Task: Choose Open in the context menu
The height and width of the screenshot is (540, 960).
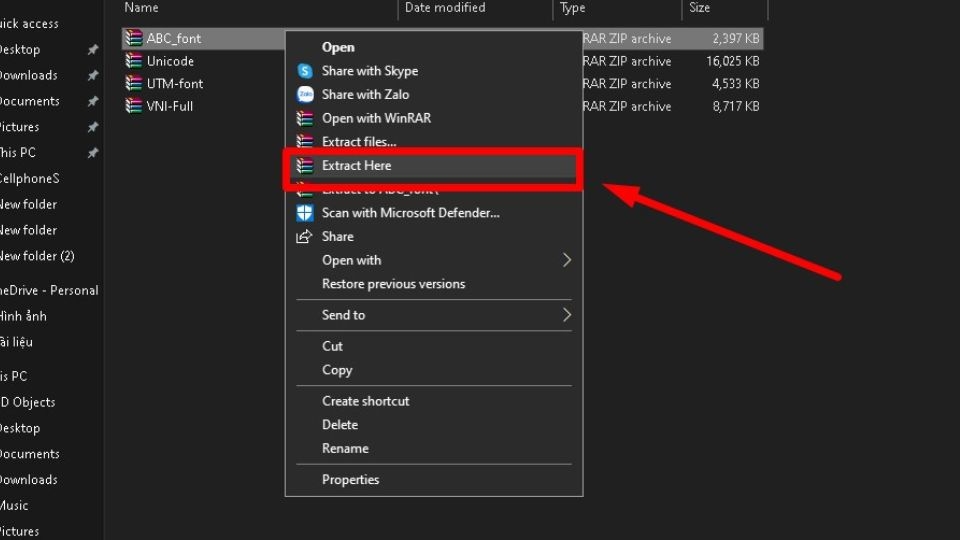Action: [338, 47]
